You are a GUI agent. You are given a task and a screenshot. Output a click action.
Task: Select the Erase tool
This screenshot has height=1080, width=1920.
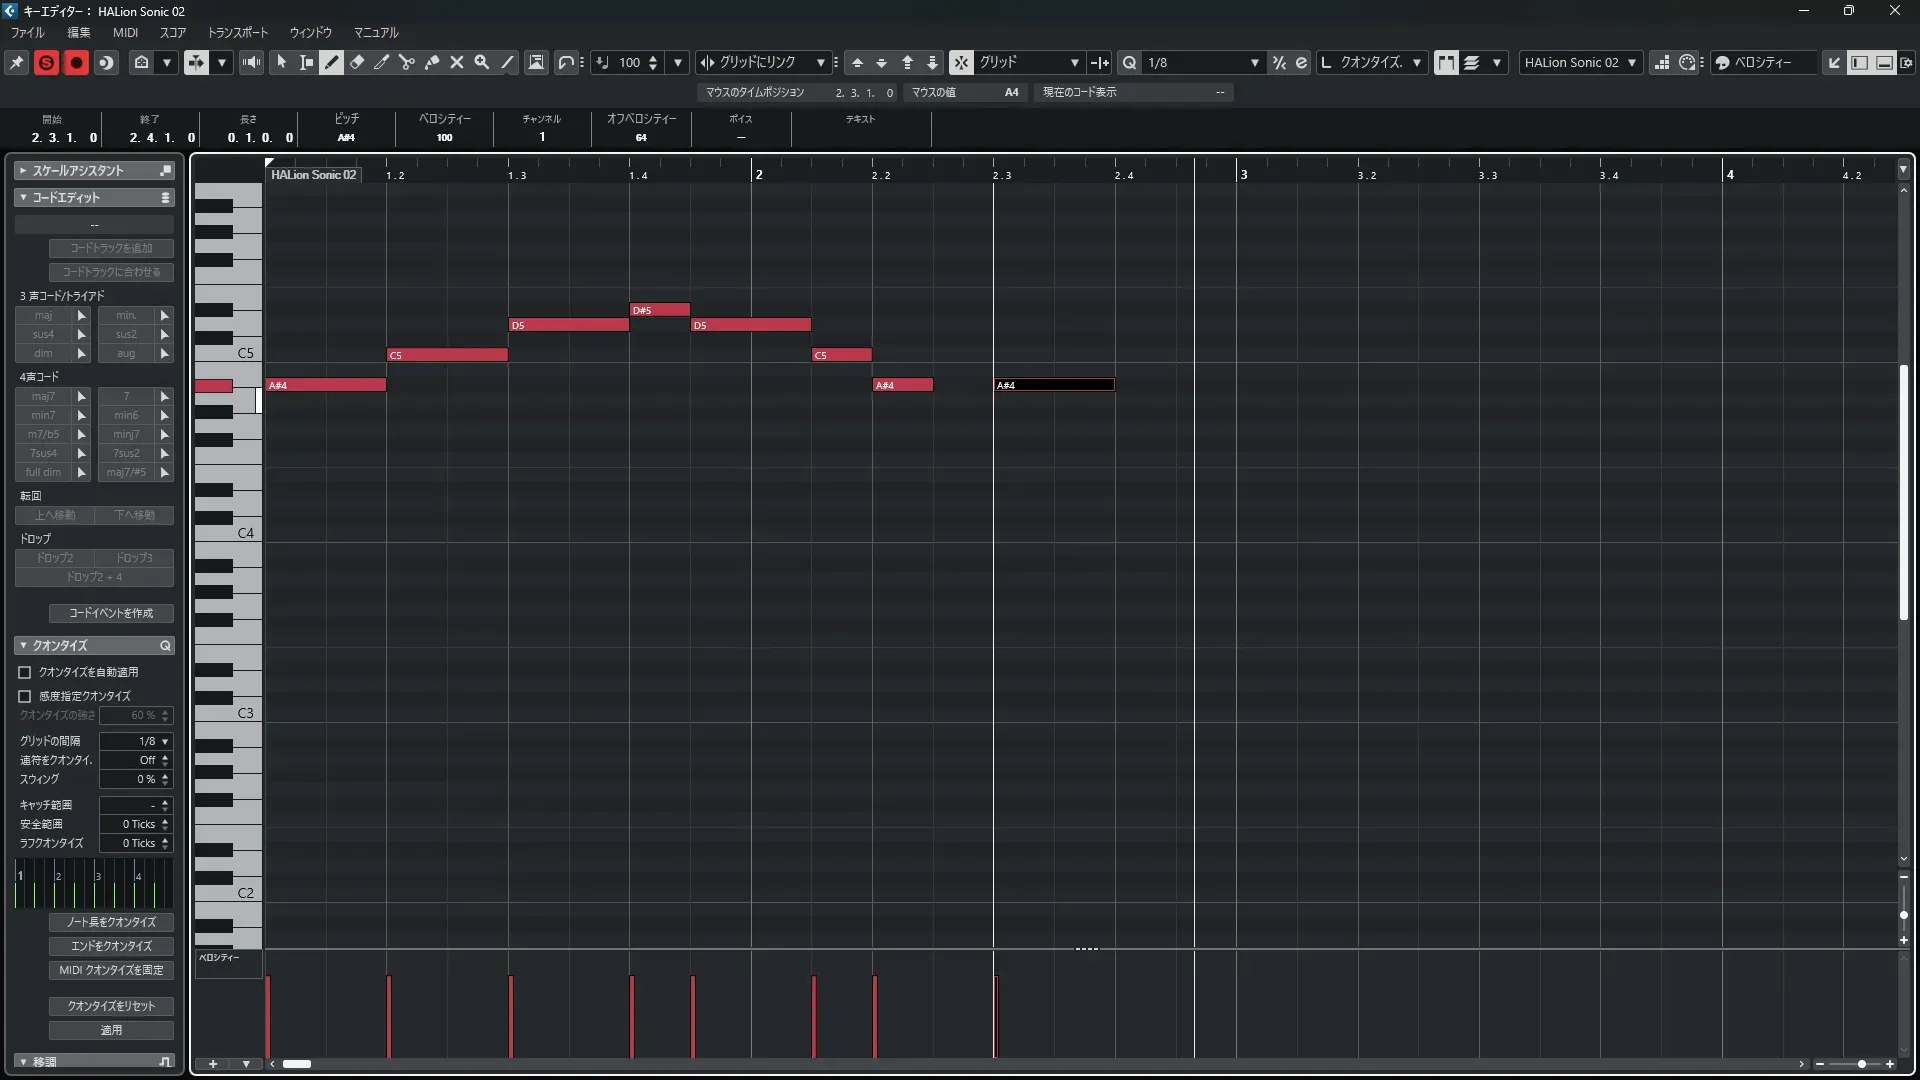[357, 62]
